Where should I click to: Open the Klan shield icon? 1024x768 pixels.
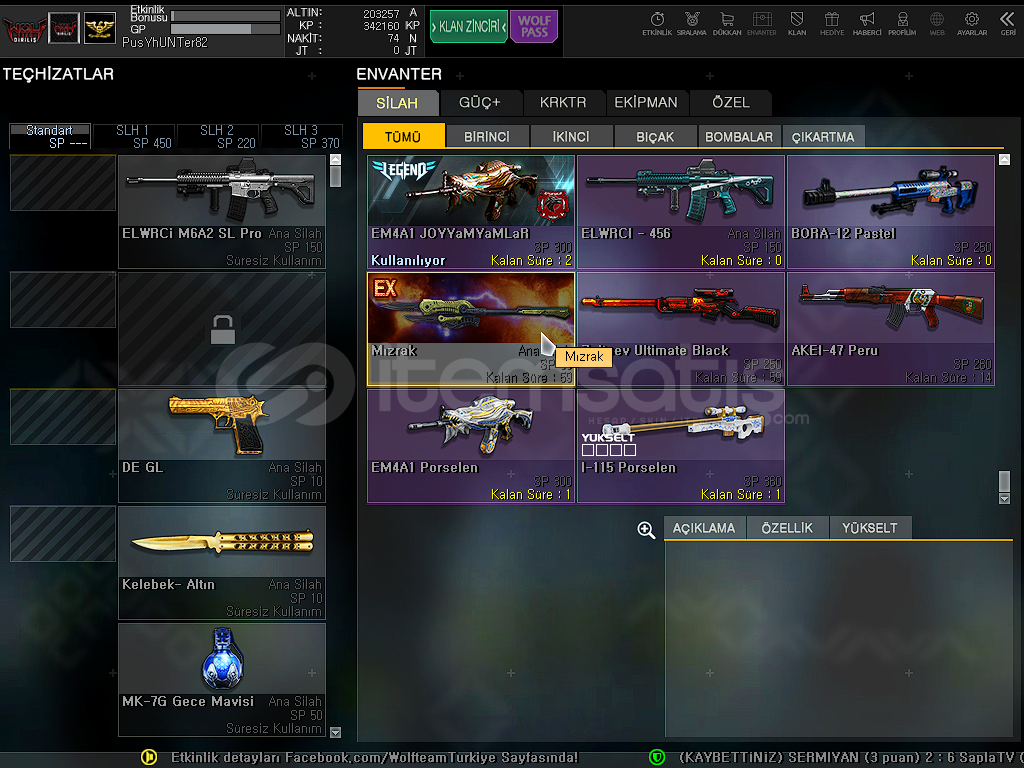[797, 24]
